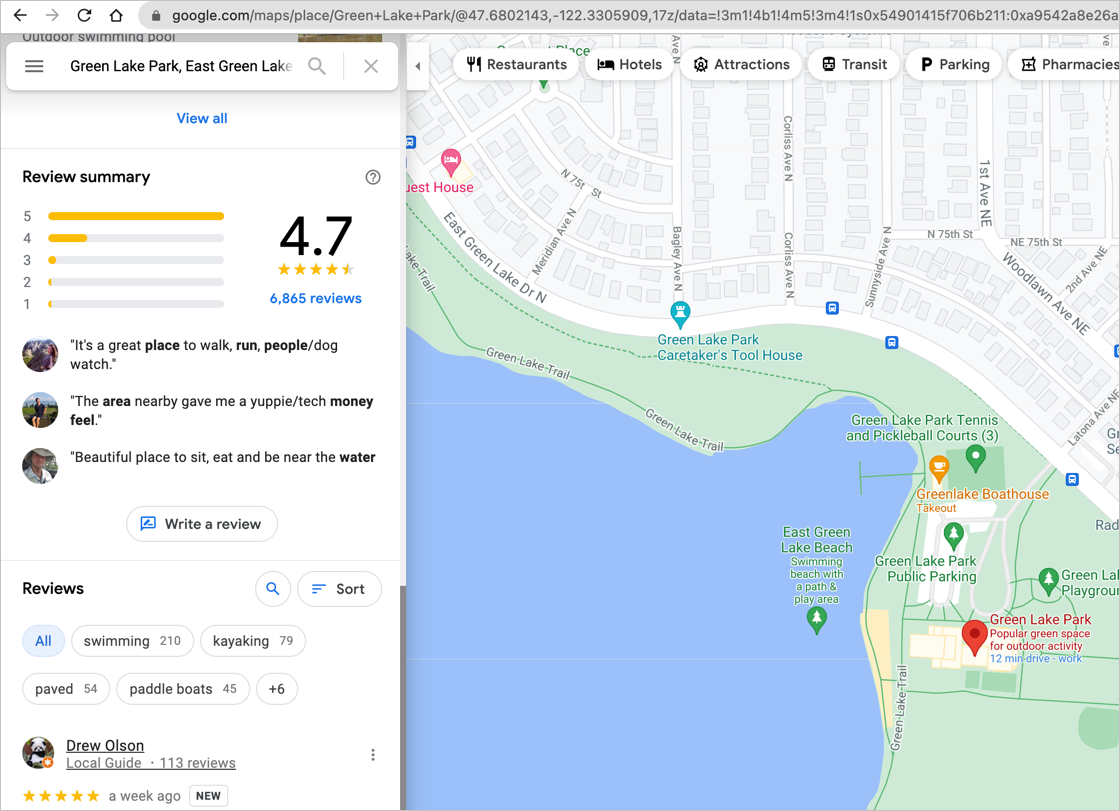Click the side panel scrollbar
1120x811 pixels.
pos(403,698)
